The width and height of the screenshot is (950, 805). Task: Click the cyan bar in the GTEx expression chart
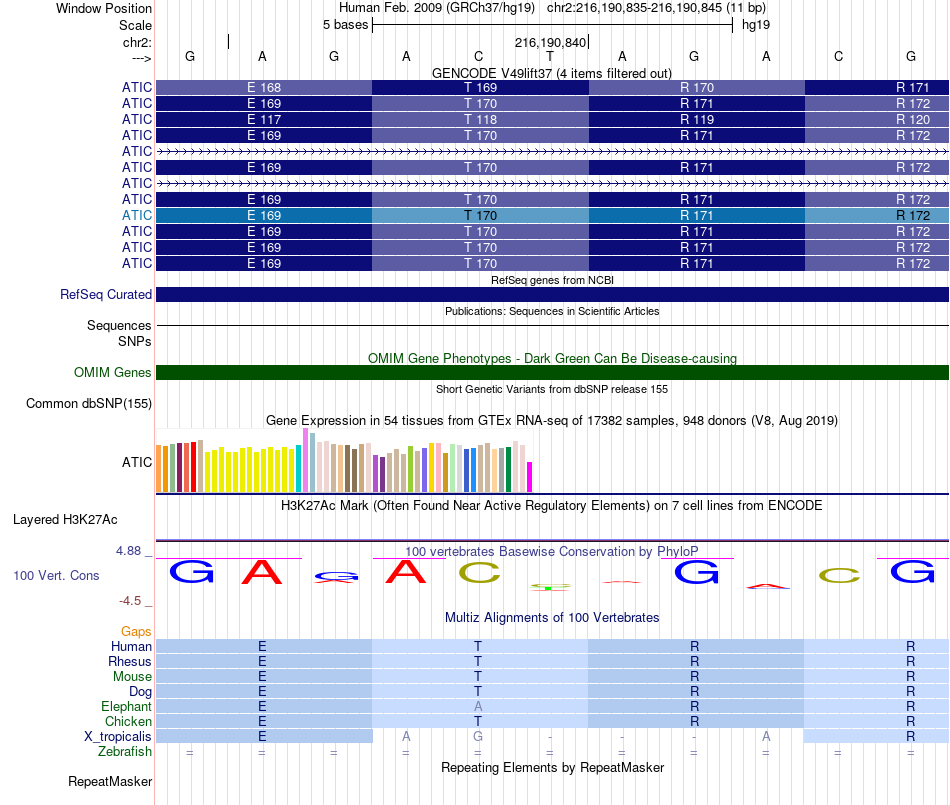[299, 468]
